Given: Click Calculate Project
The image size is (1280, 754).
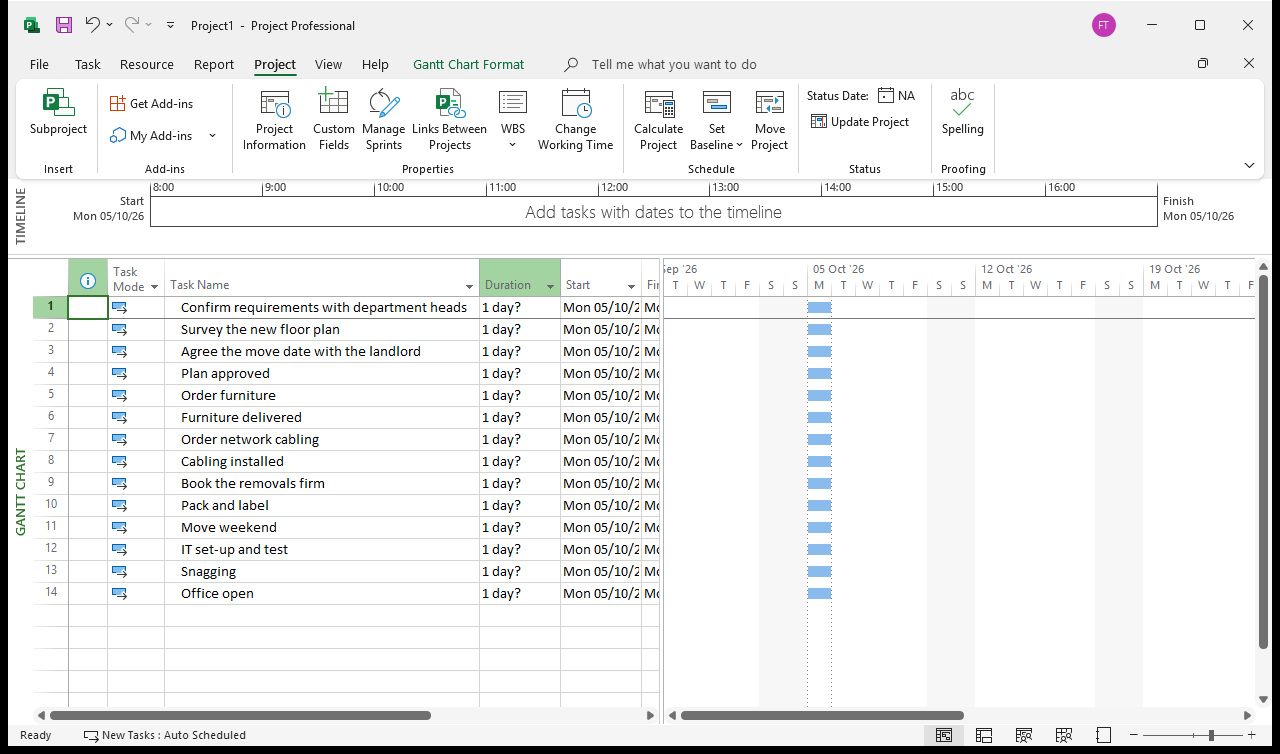Looking at the screenshot, I should coord(658,120).
